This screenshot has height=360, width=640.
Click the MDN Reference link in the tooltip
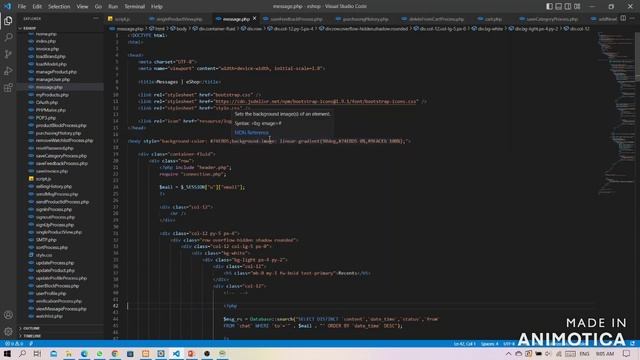[251, 133]
